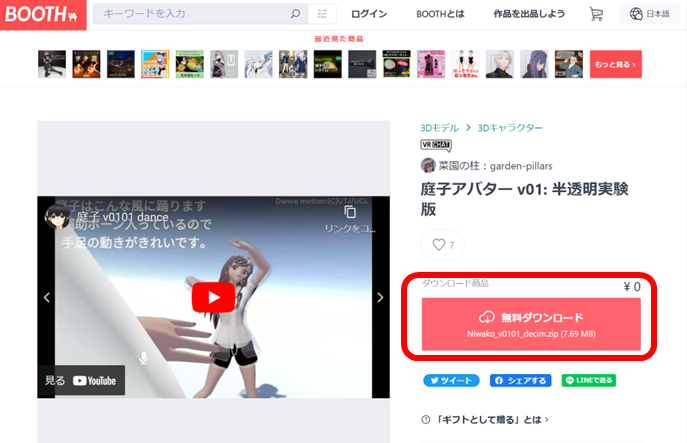Click the VRChat badge icon
Viewport: 687px width, 443px height.
[x=436, y=145]
